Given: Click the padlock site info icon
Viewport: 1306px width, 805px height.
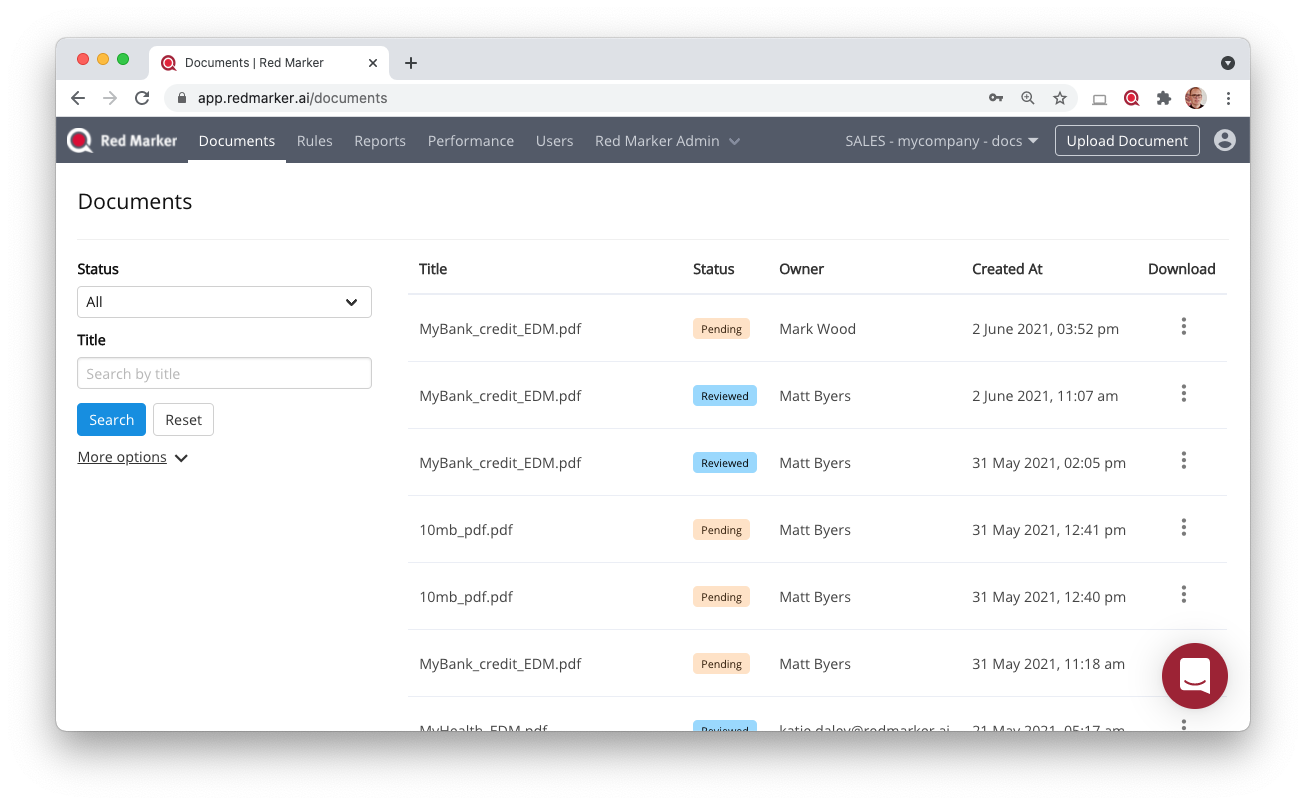Looking at the screenshot, I should click(x=182, y=98).
